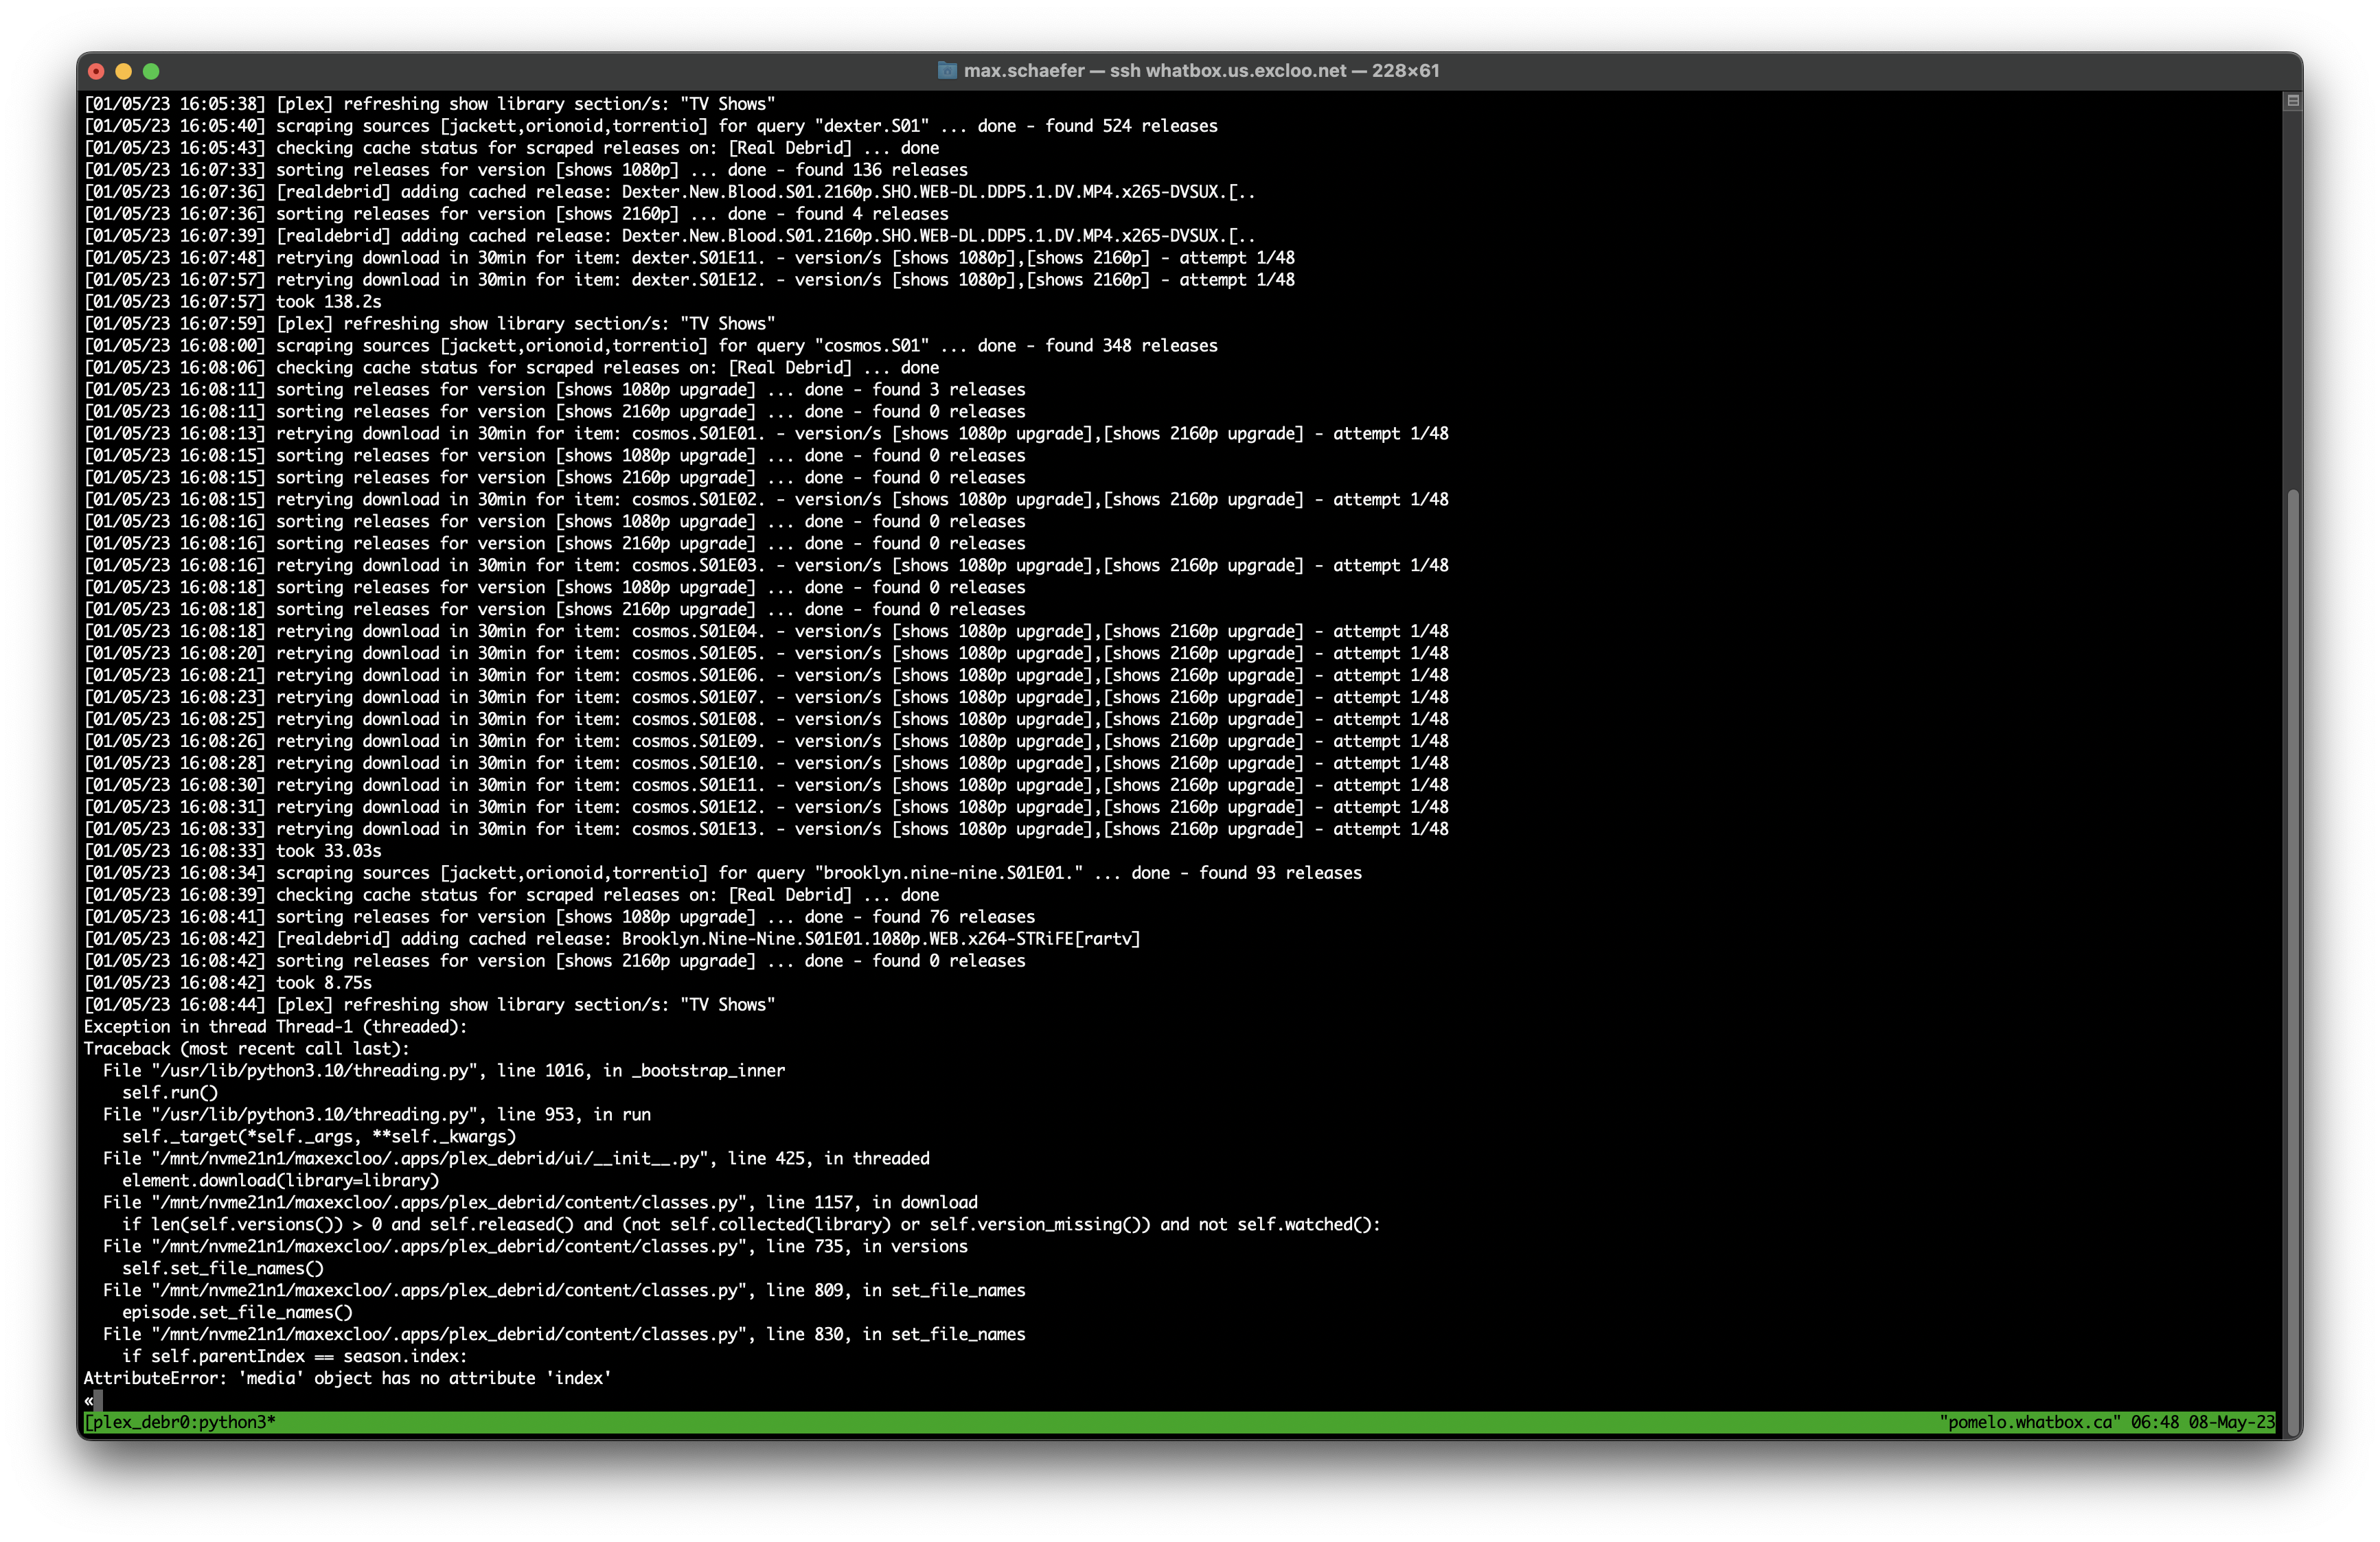Click the text "line 1157, in download"
This screenshot has height=1542, width=2380.
[872, 1202]
